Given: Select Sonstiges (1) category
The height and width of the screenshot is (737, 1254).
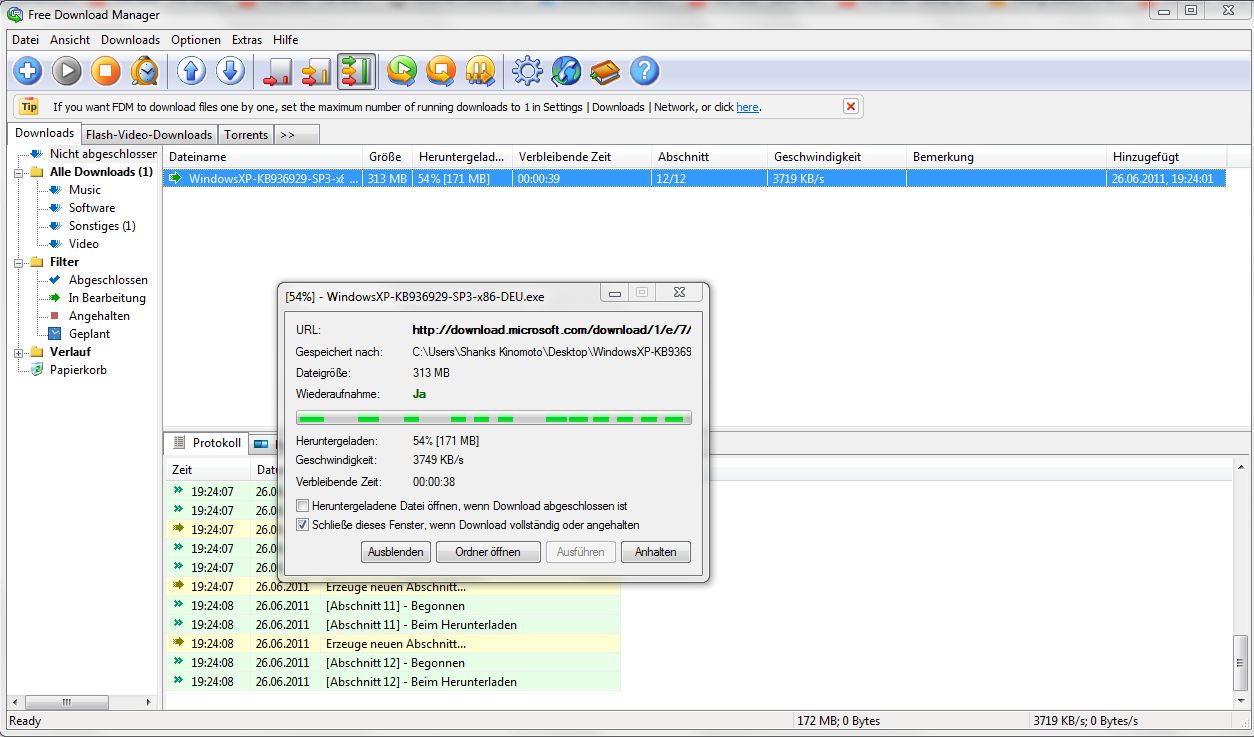Looking at the screenshot, I should [x=102, y=226].
